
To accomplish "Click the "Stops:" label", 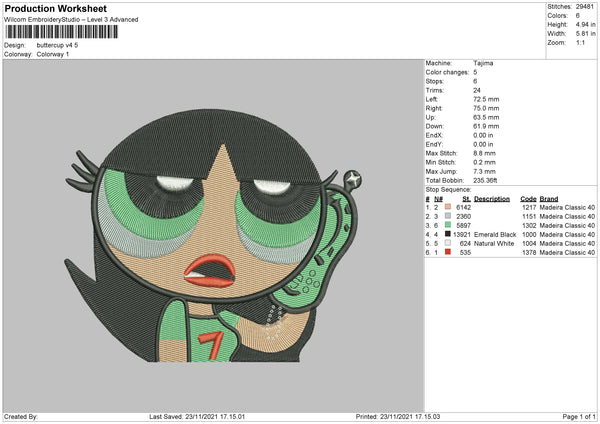I will coord(435,81).
